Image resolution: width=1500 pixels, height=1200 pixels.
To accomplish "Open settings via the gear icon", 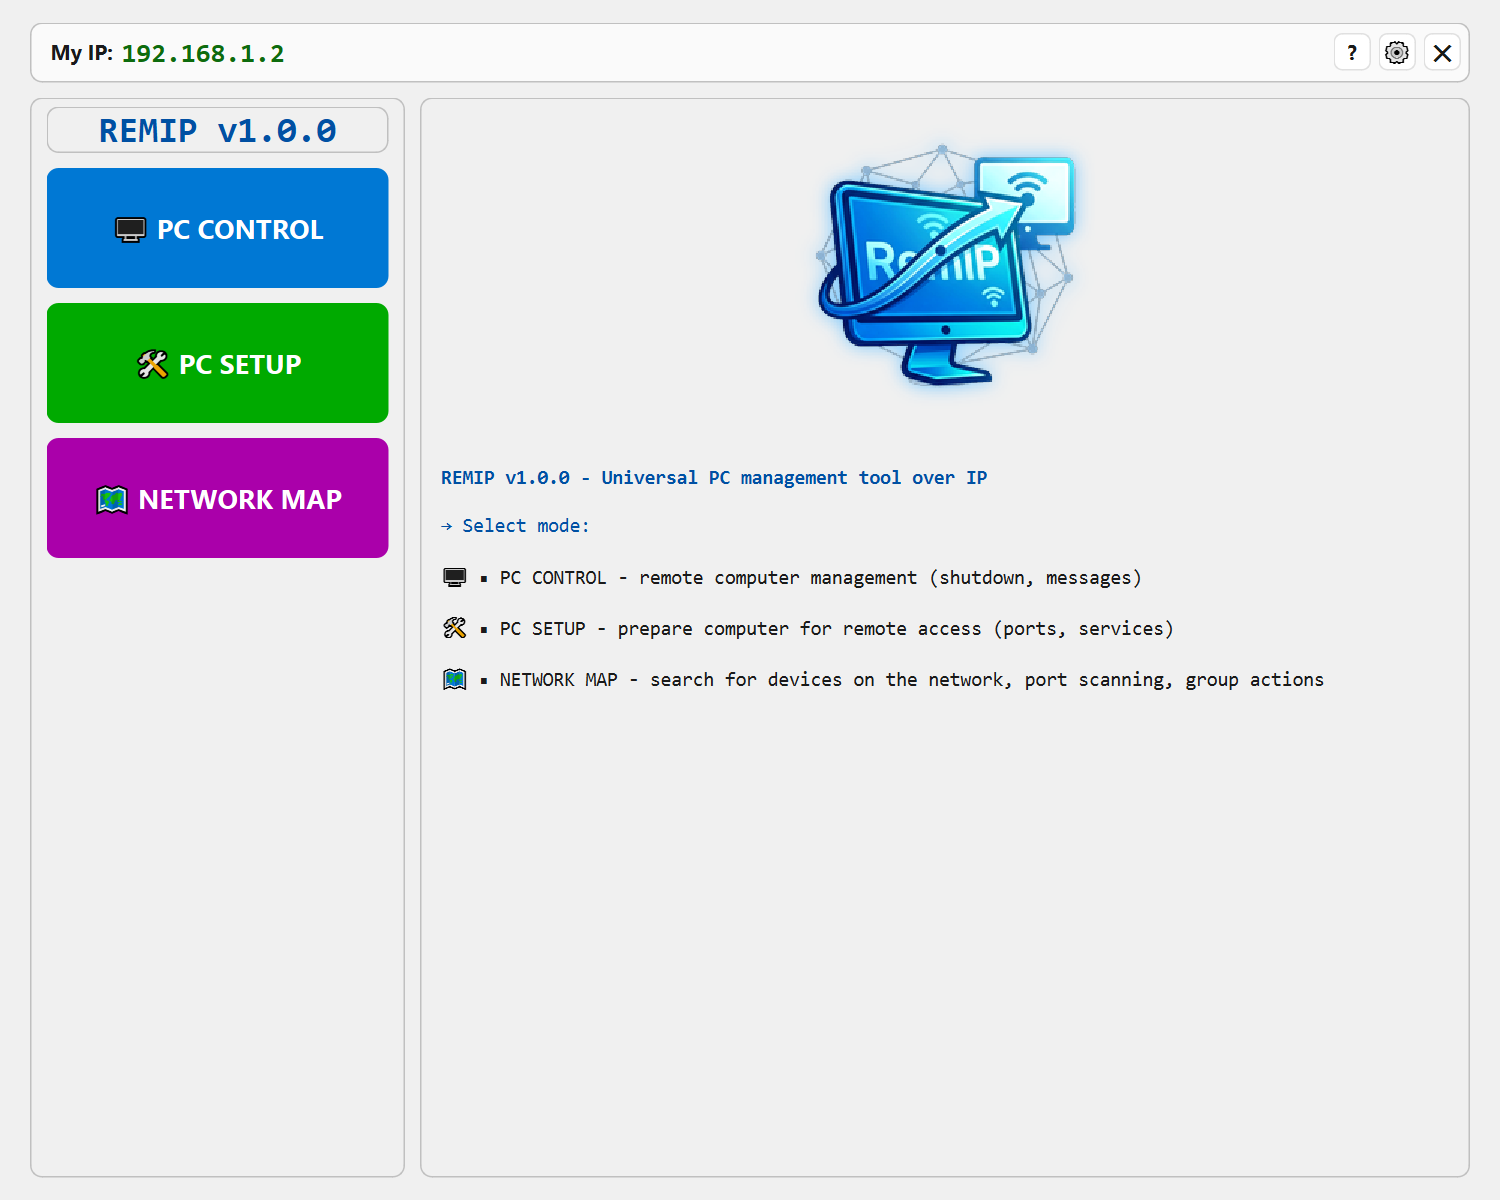I will 1396,52.
